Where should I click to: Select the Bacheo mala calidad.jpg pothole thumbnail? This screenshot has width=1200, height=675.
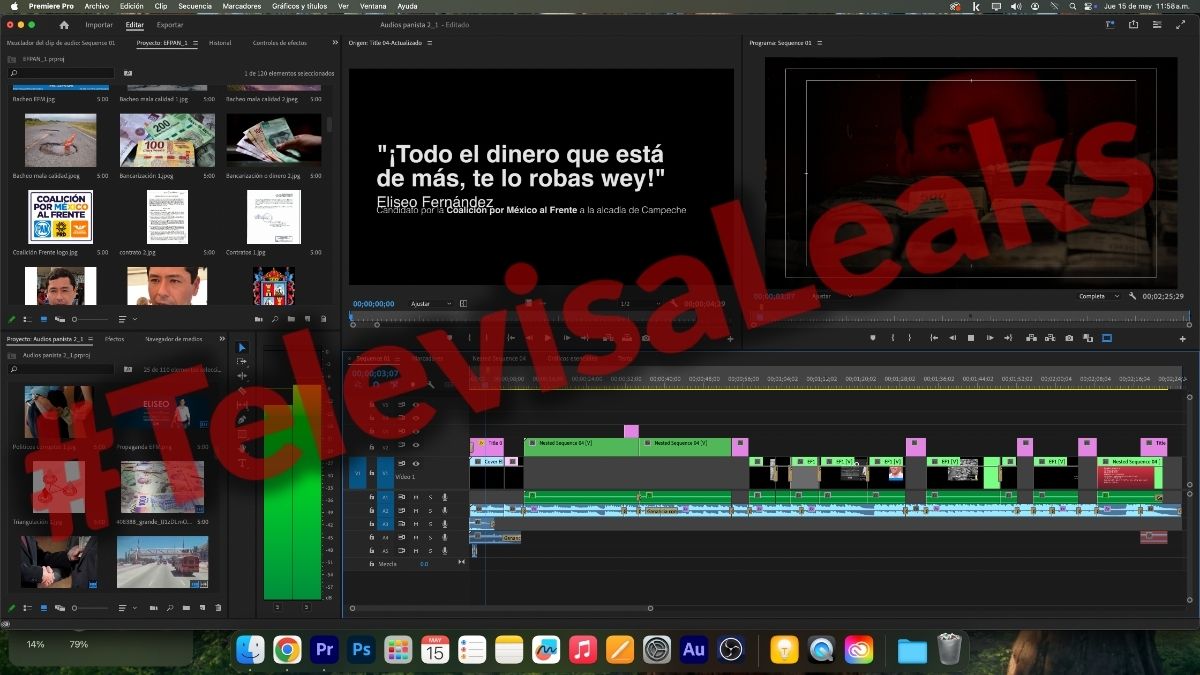(x=61, y=140)
